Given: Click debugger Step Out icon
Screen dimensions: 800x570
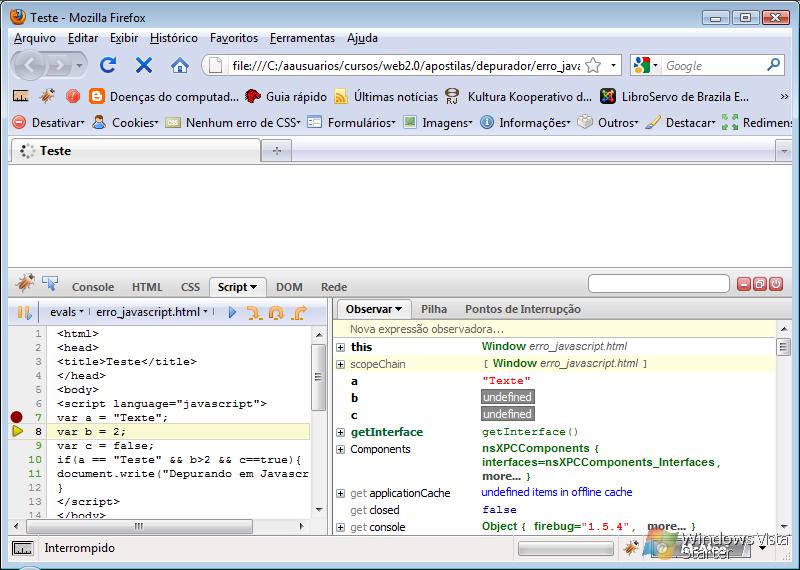Looking at the screenshot, I should pyautogui.click(x=298, y=312).
